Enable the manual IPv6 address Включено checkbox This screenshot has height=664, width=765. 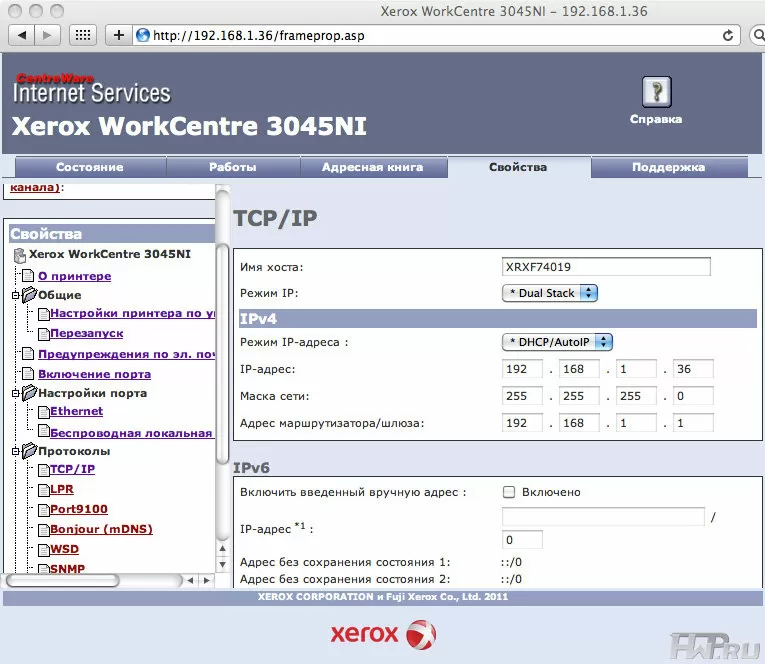[x=508, y=492]
